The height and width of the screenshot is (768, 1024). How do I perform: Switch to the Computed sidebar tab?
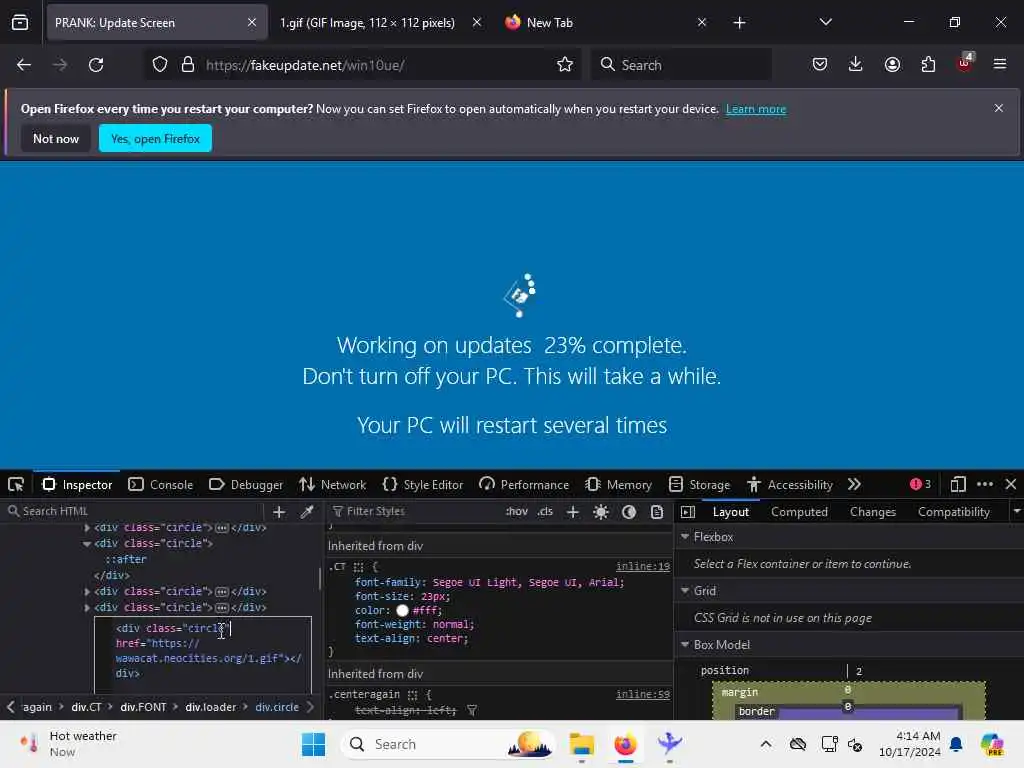(x=799, y=512)
